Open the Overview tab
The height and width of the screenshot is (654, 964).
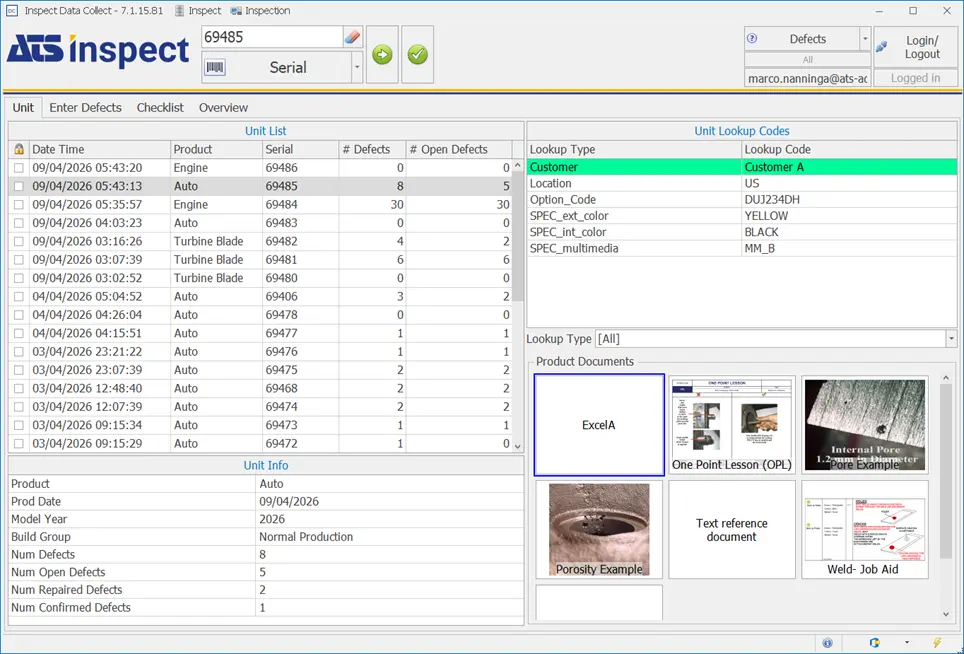[x=223, y=108]
